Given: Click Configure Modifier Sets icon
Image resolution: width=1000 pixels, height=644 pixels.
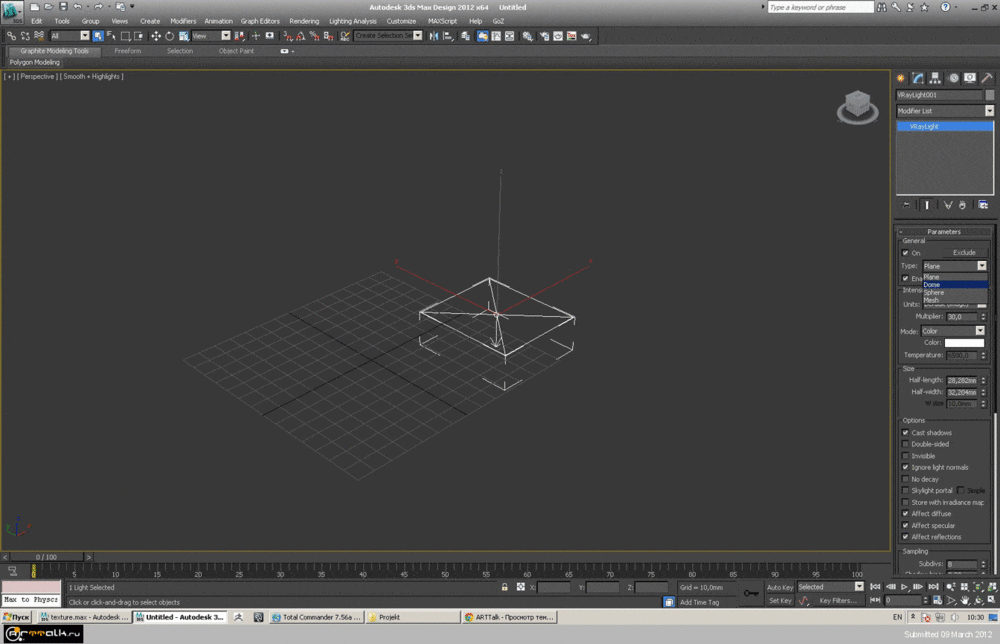Looking at the screenshot, I should (983, 205).
